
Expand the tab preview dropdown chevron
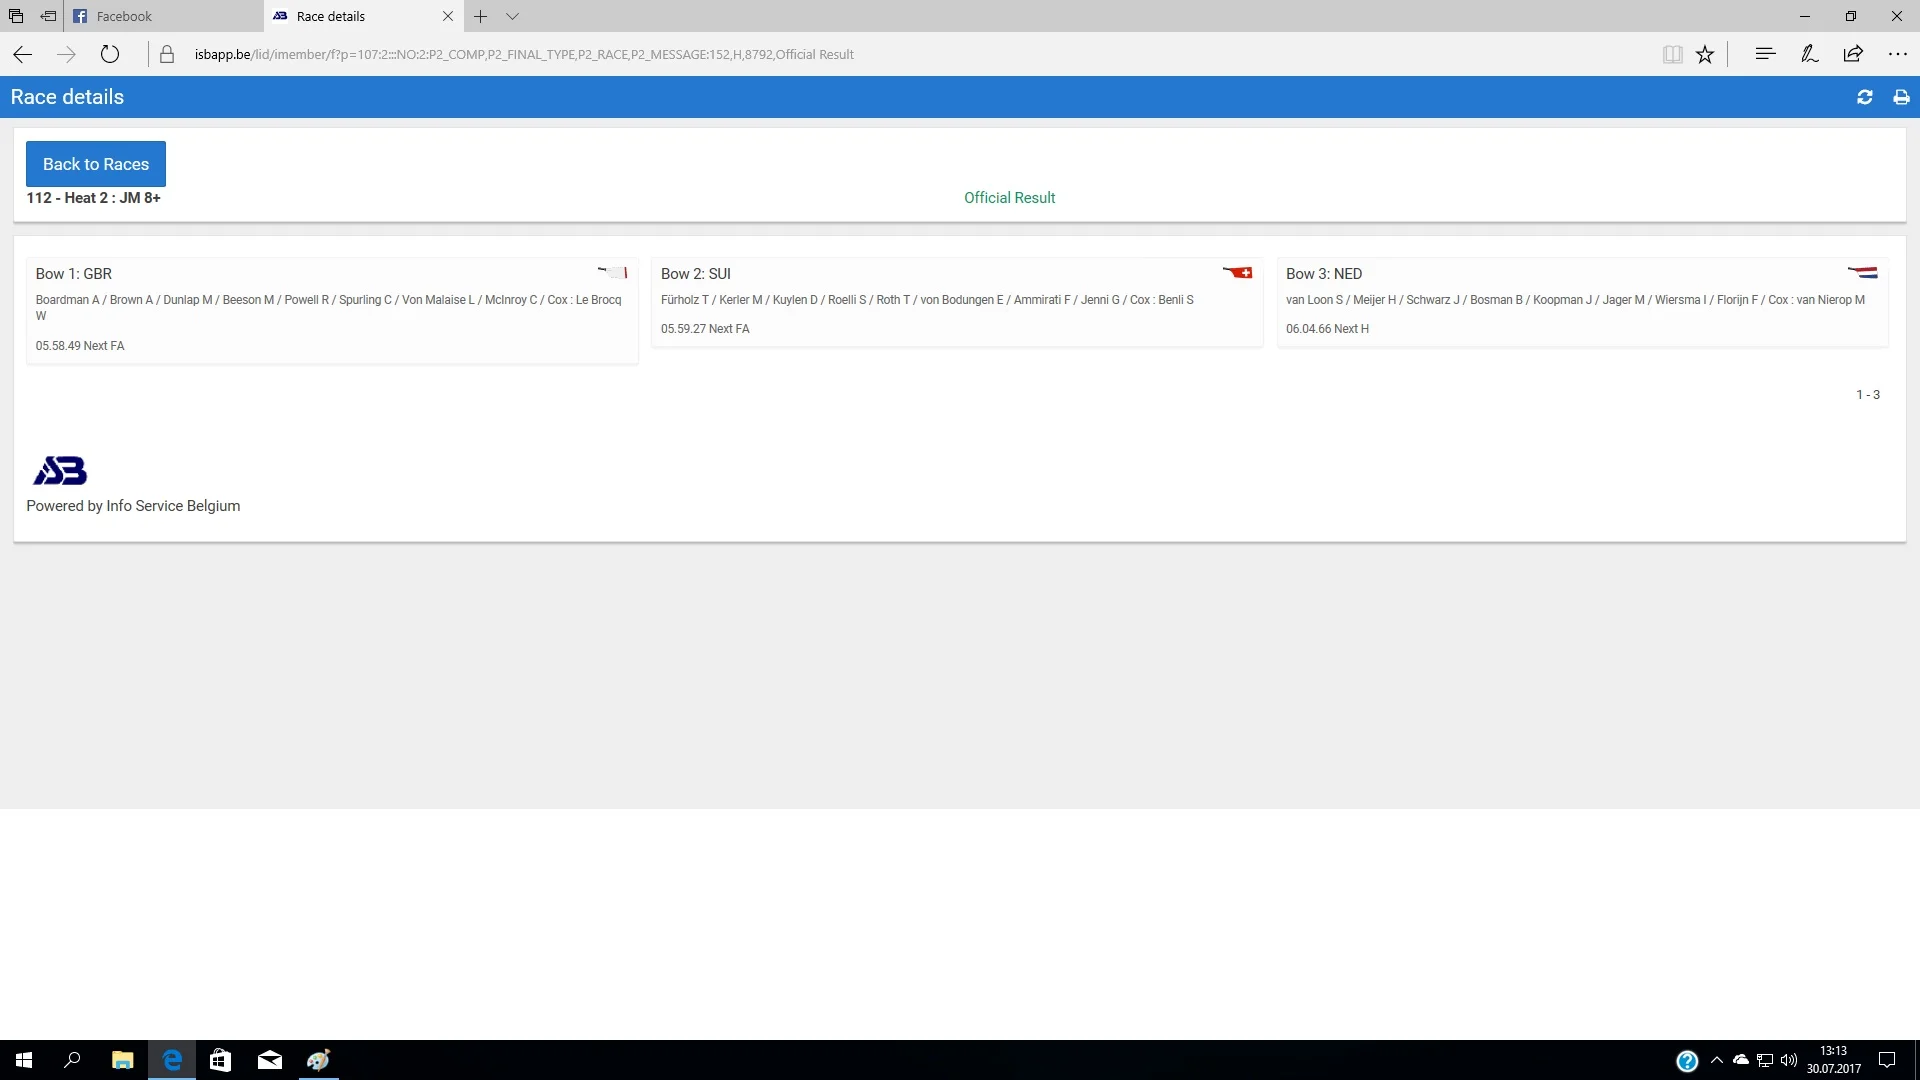[512, 16]
